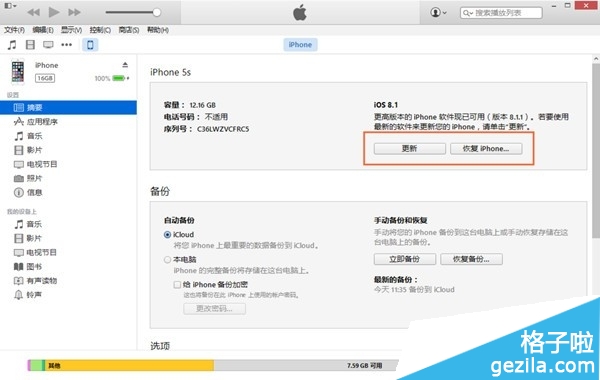Image resolution: width=600 pixels, height=380 pixels.
Task: Click the 16GB capacity label in sidebar
Action: tap(45, 78)
